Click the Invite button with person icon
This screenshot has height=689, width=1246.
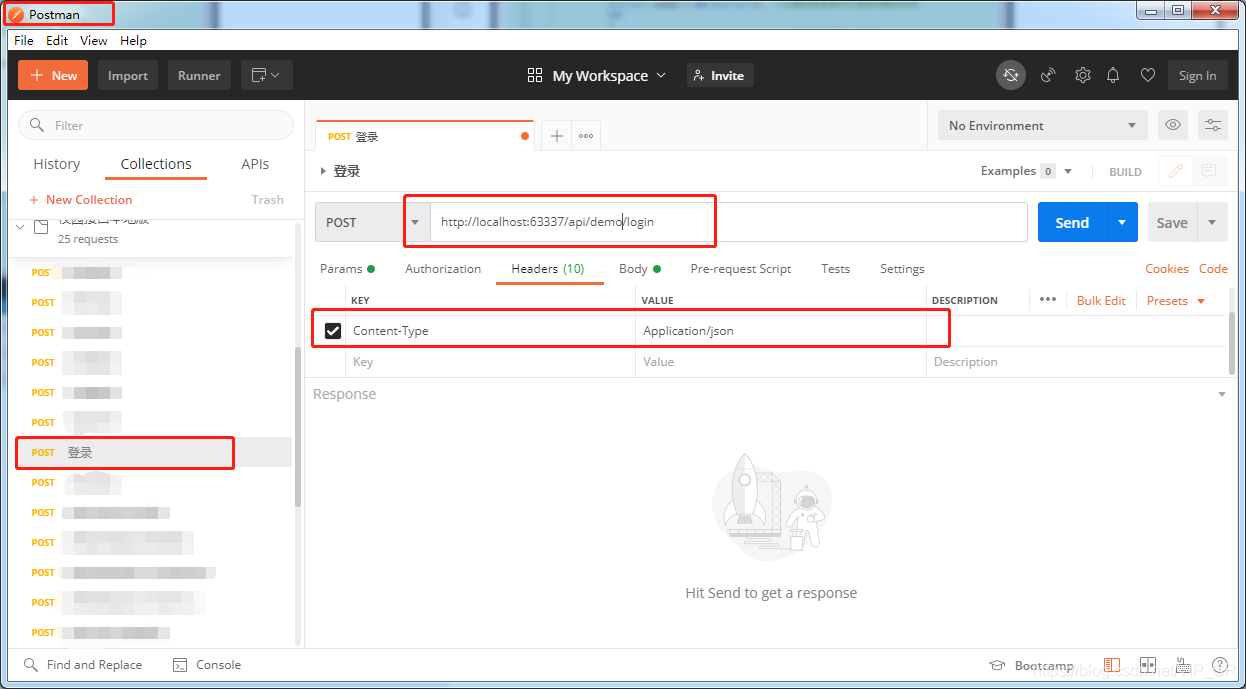click(720, 75)
